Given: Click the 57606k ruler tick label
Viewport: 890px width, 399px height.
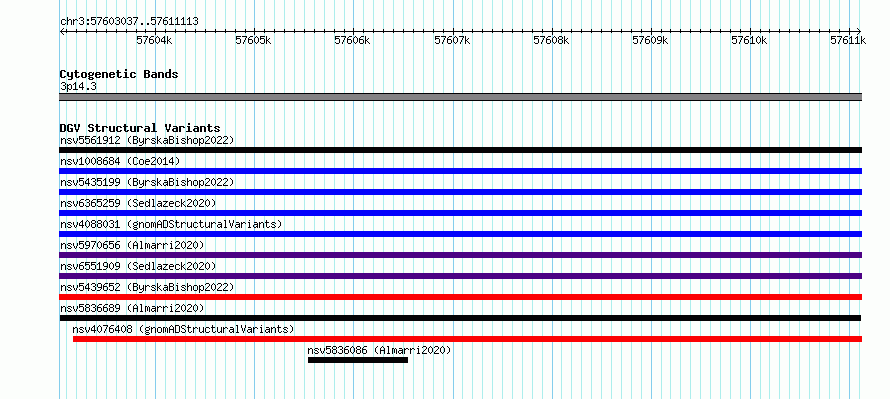Looking at the screenshot, I should [352, 40].
